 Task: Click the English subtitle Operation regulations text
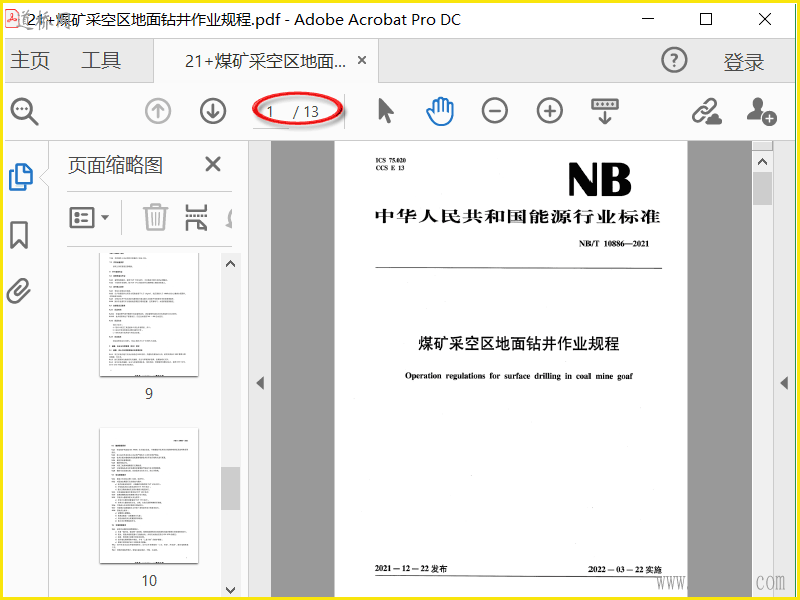519,376
